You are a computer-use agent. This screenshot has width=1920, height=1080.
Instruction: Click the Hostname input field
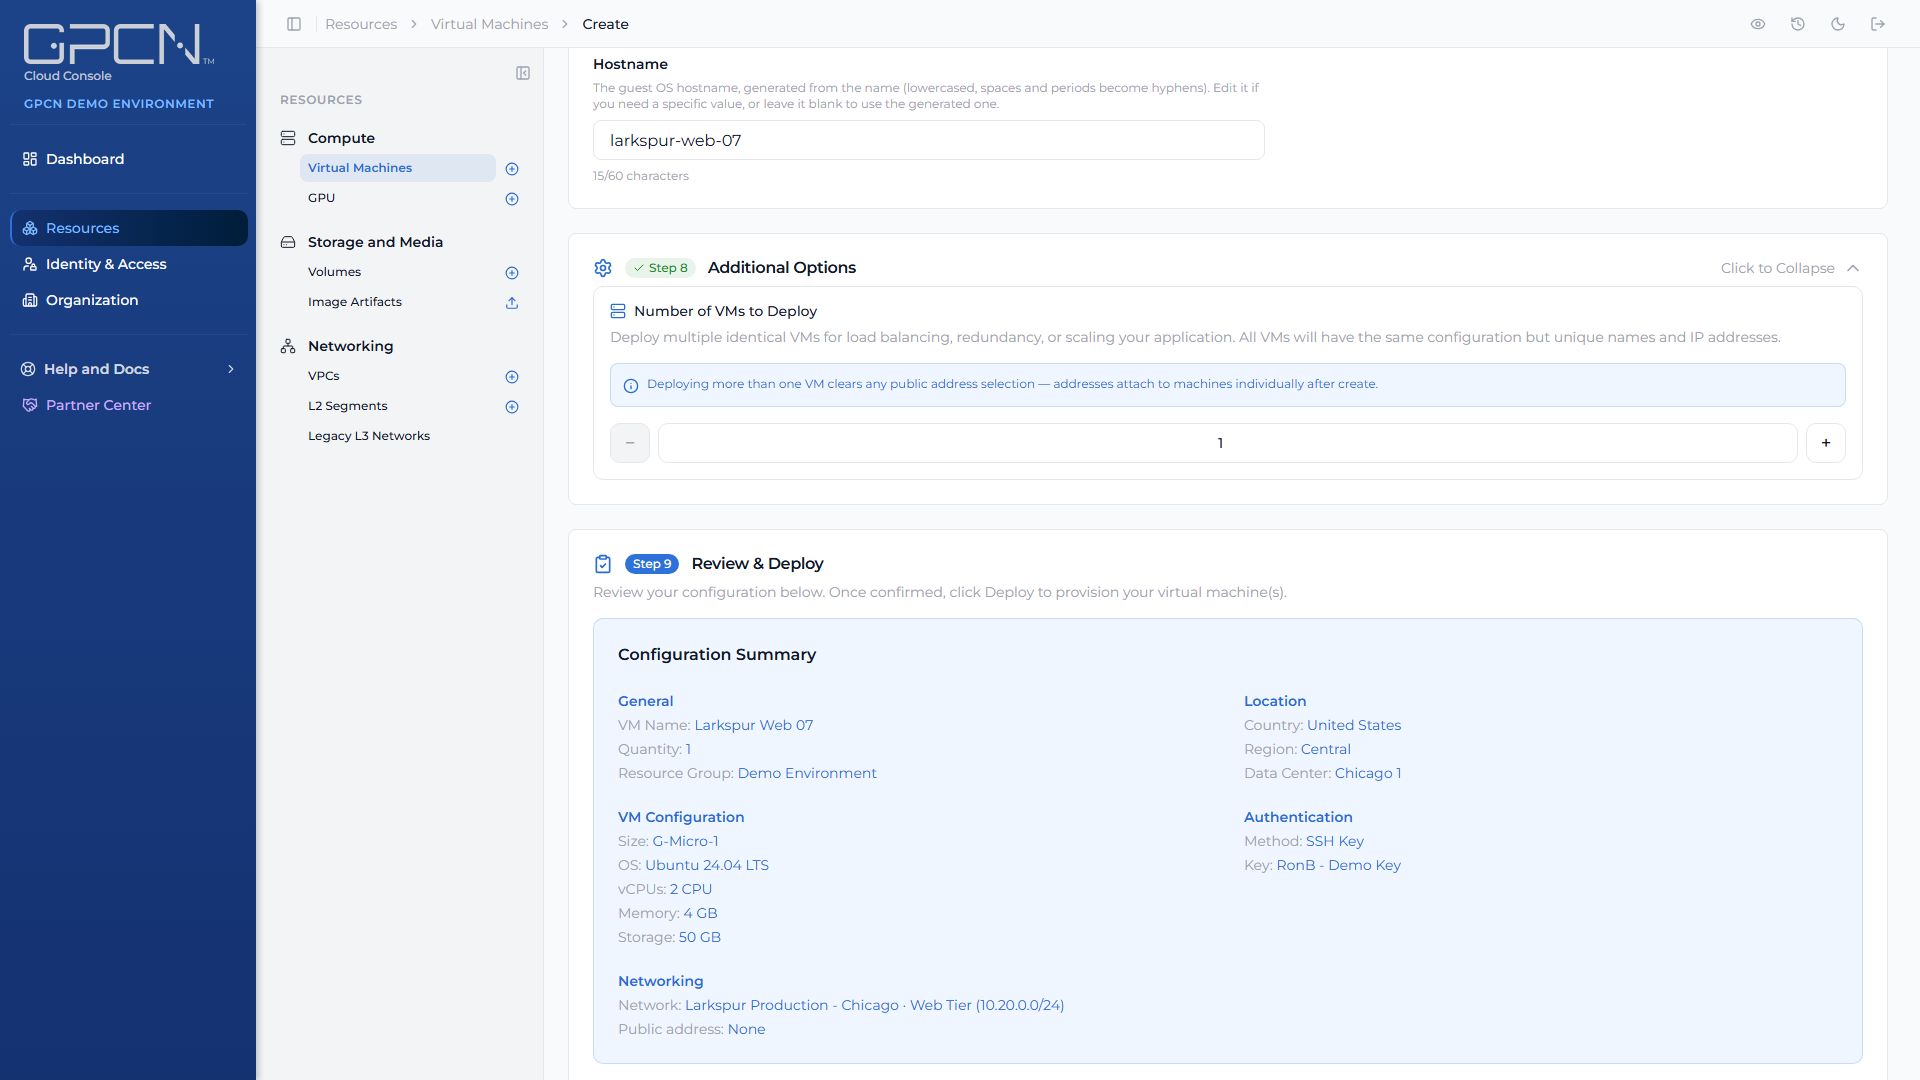click(929, 140)
